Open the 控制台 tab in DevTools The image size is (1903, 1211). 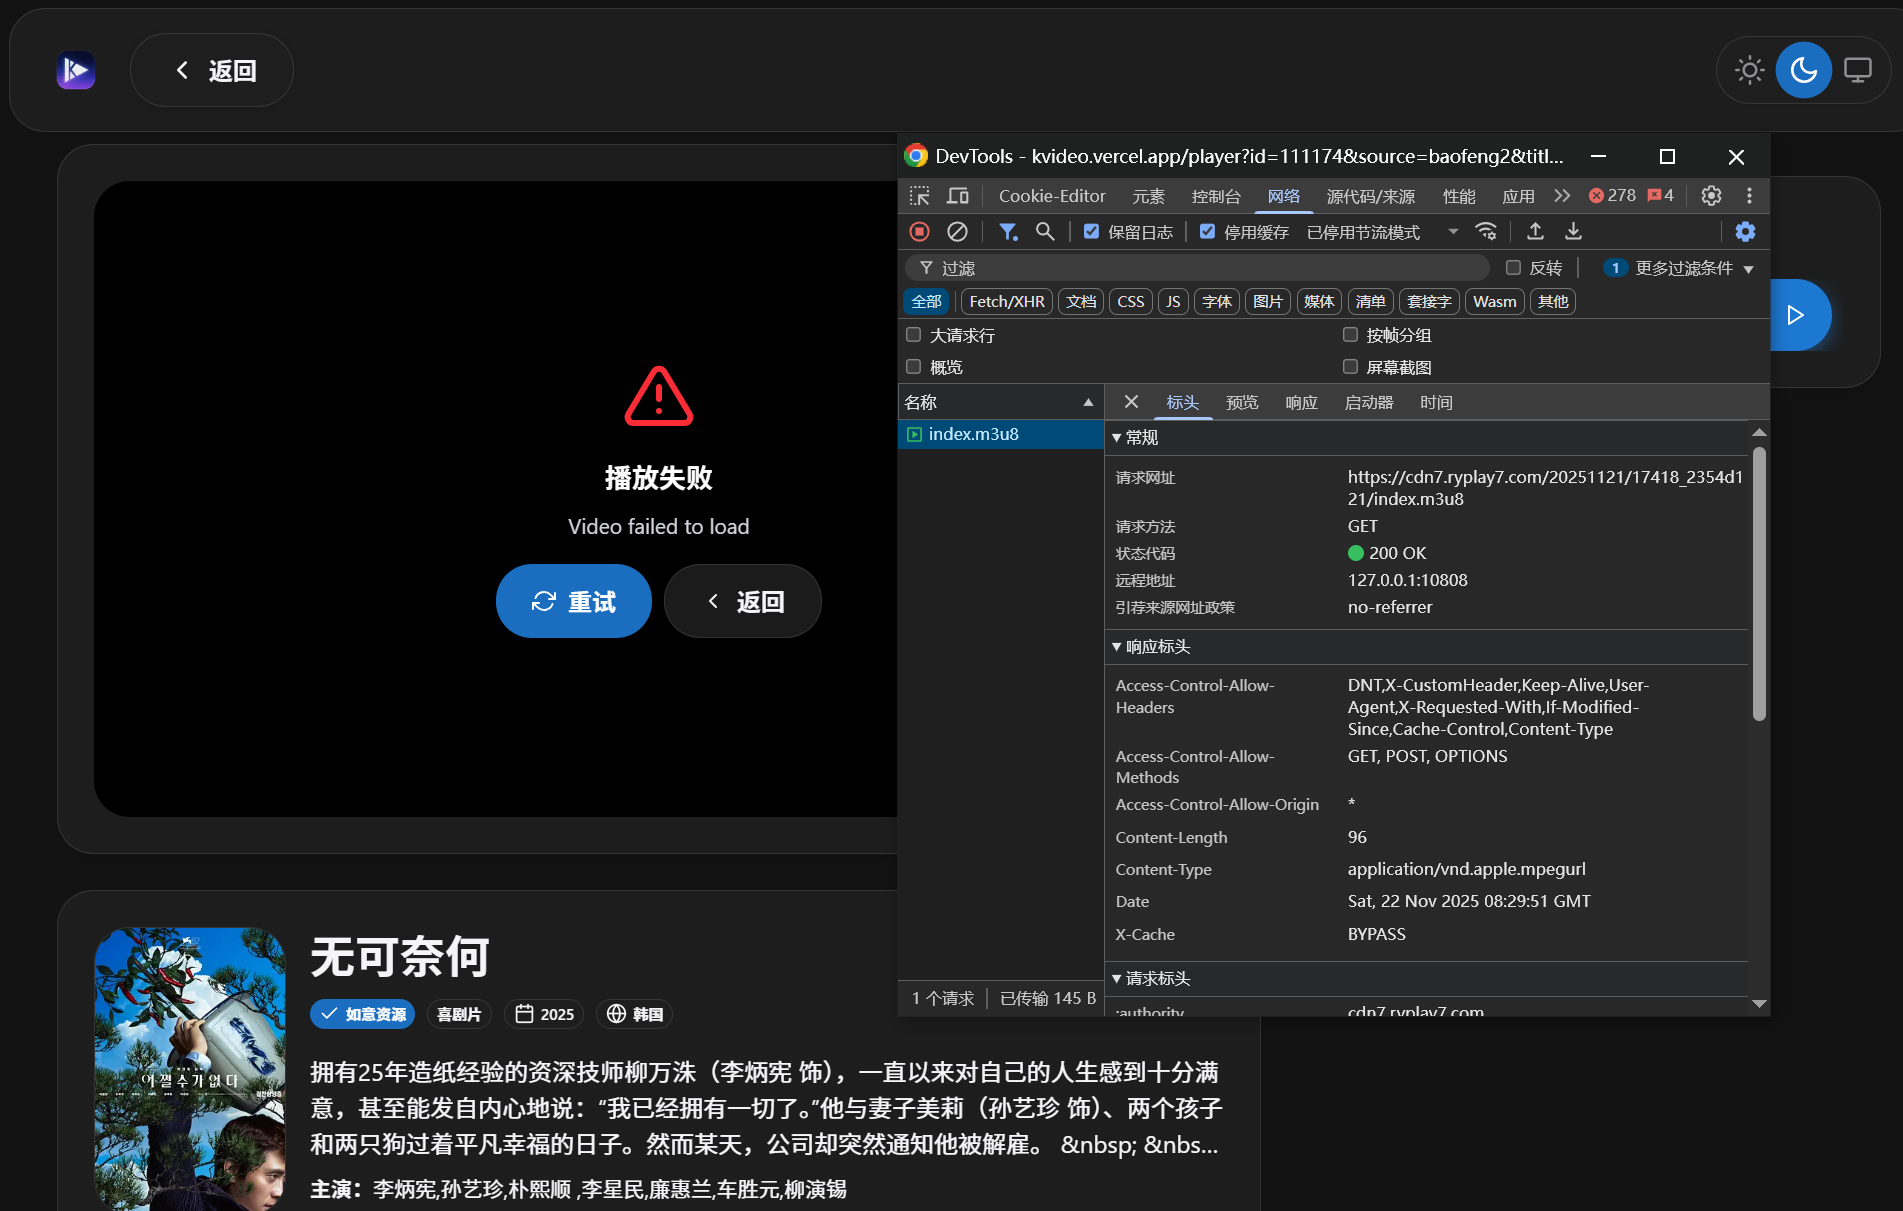tap(1215, 196)
